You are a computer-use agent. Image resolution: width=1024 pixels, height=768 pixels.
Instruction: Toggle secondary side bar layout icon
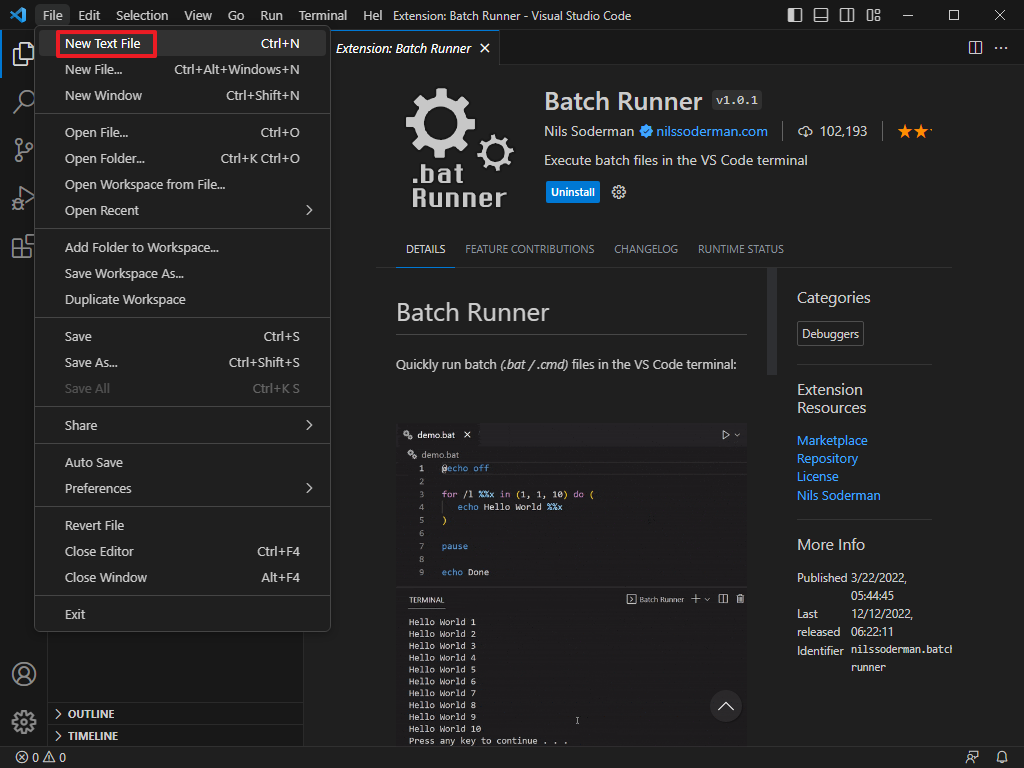847,15
